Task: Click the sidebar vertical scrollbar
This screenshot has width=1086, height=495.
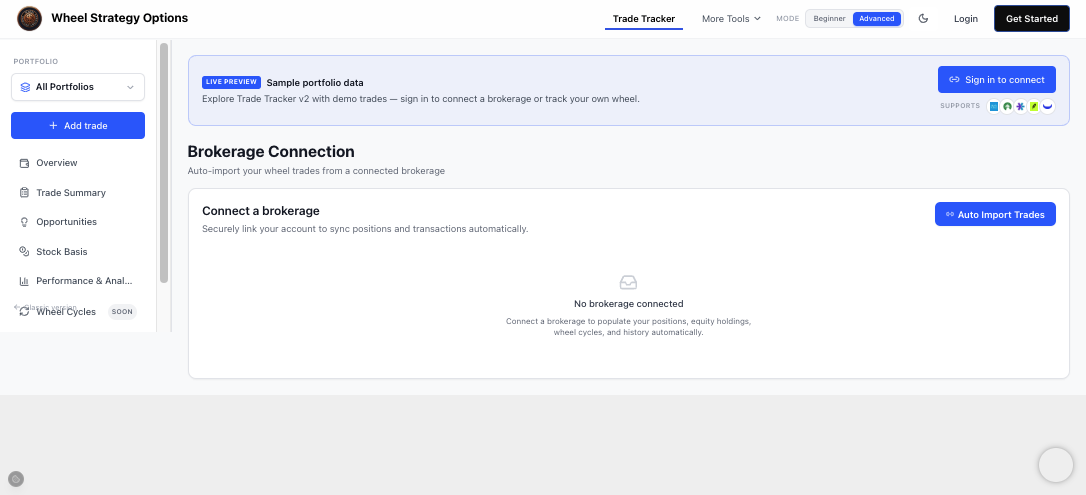Action: pyautogui.click(x=164, y=163)
